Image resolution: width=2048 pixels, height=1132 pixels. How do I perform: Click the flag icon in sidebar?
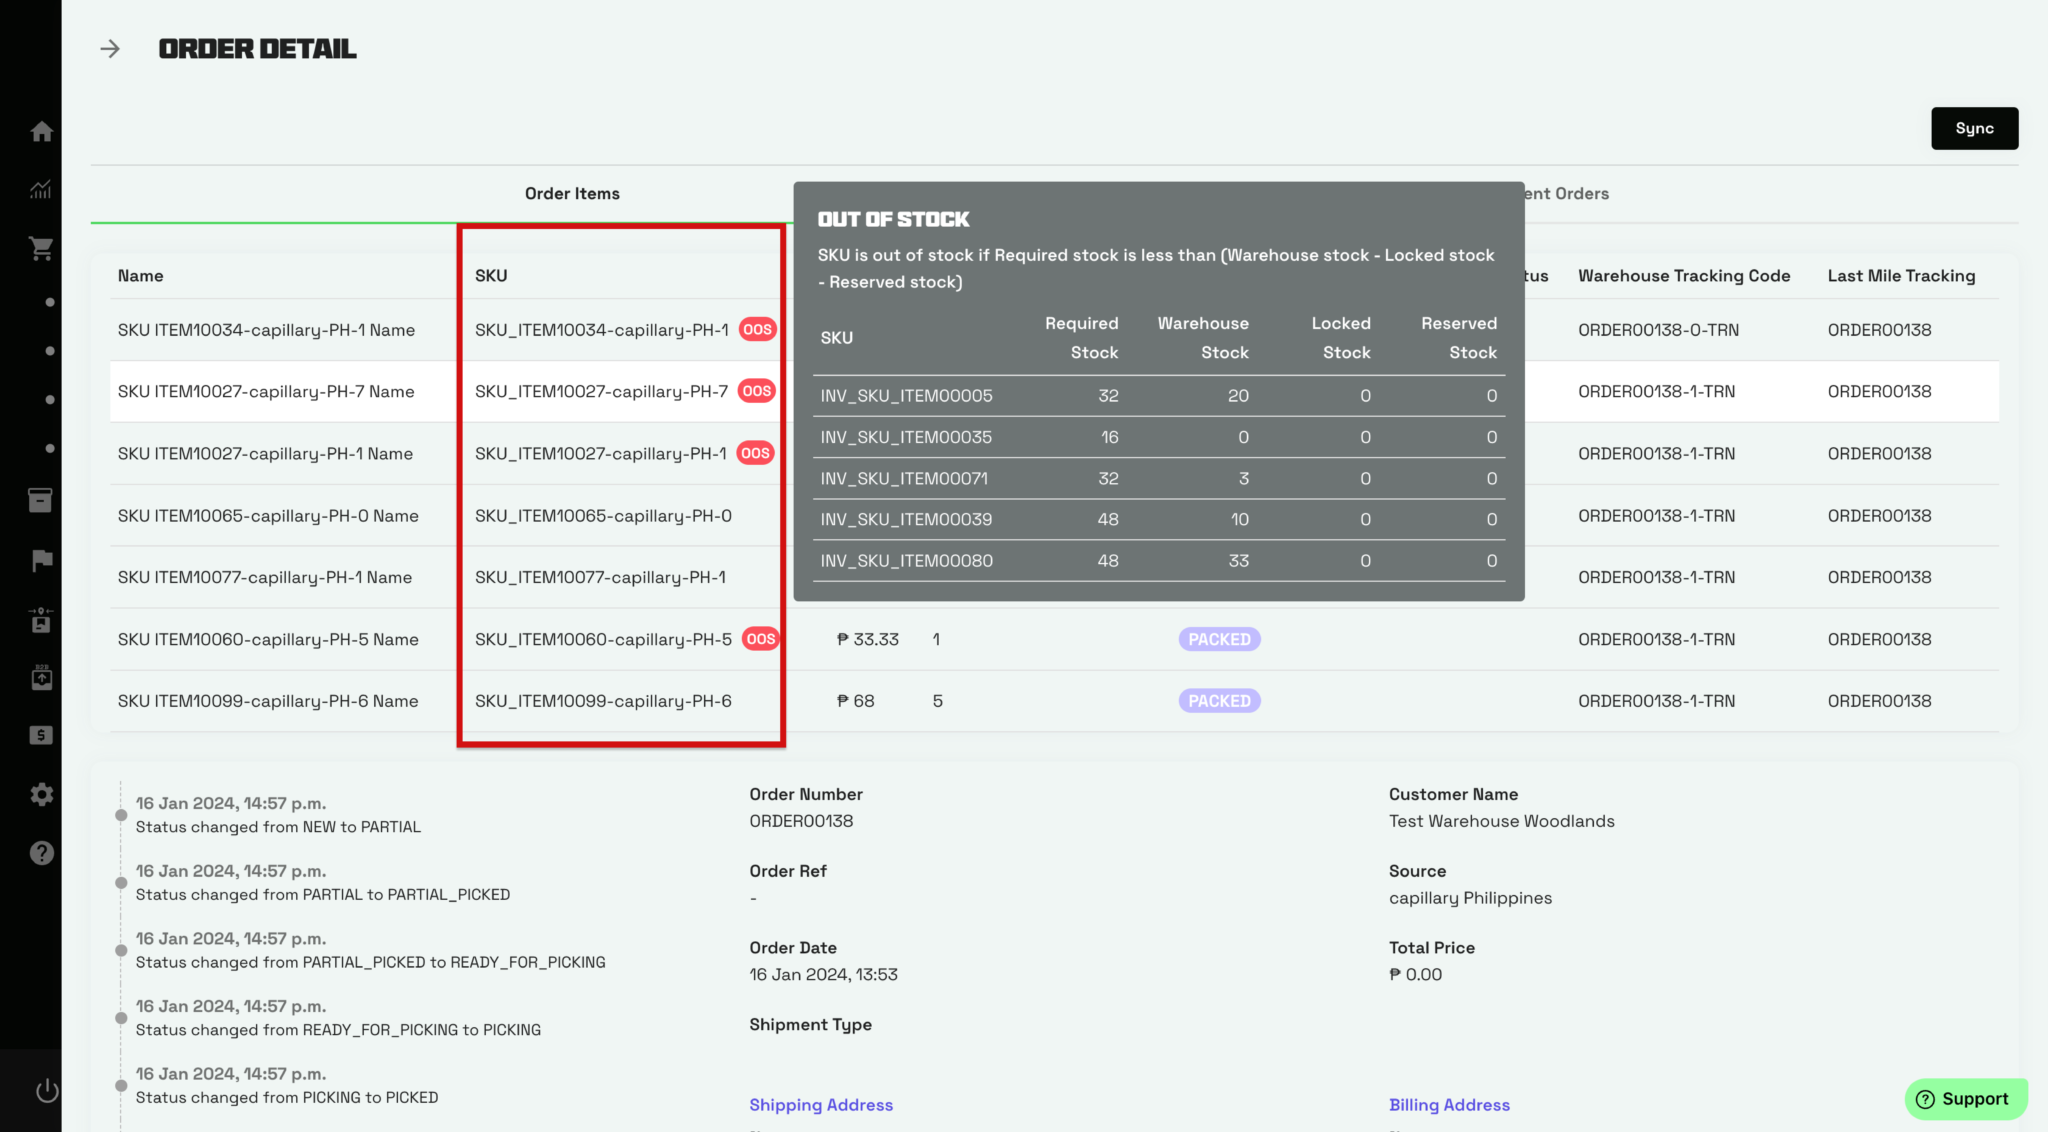[x=41, y=560]
